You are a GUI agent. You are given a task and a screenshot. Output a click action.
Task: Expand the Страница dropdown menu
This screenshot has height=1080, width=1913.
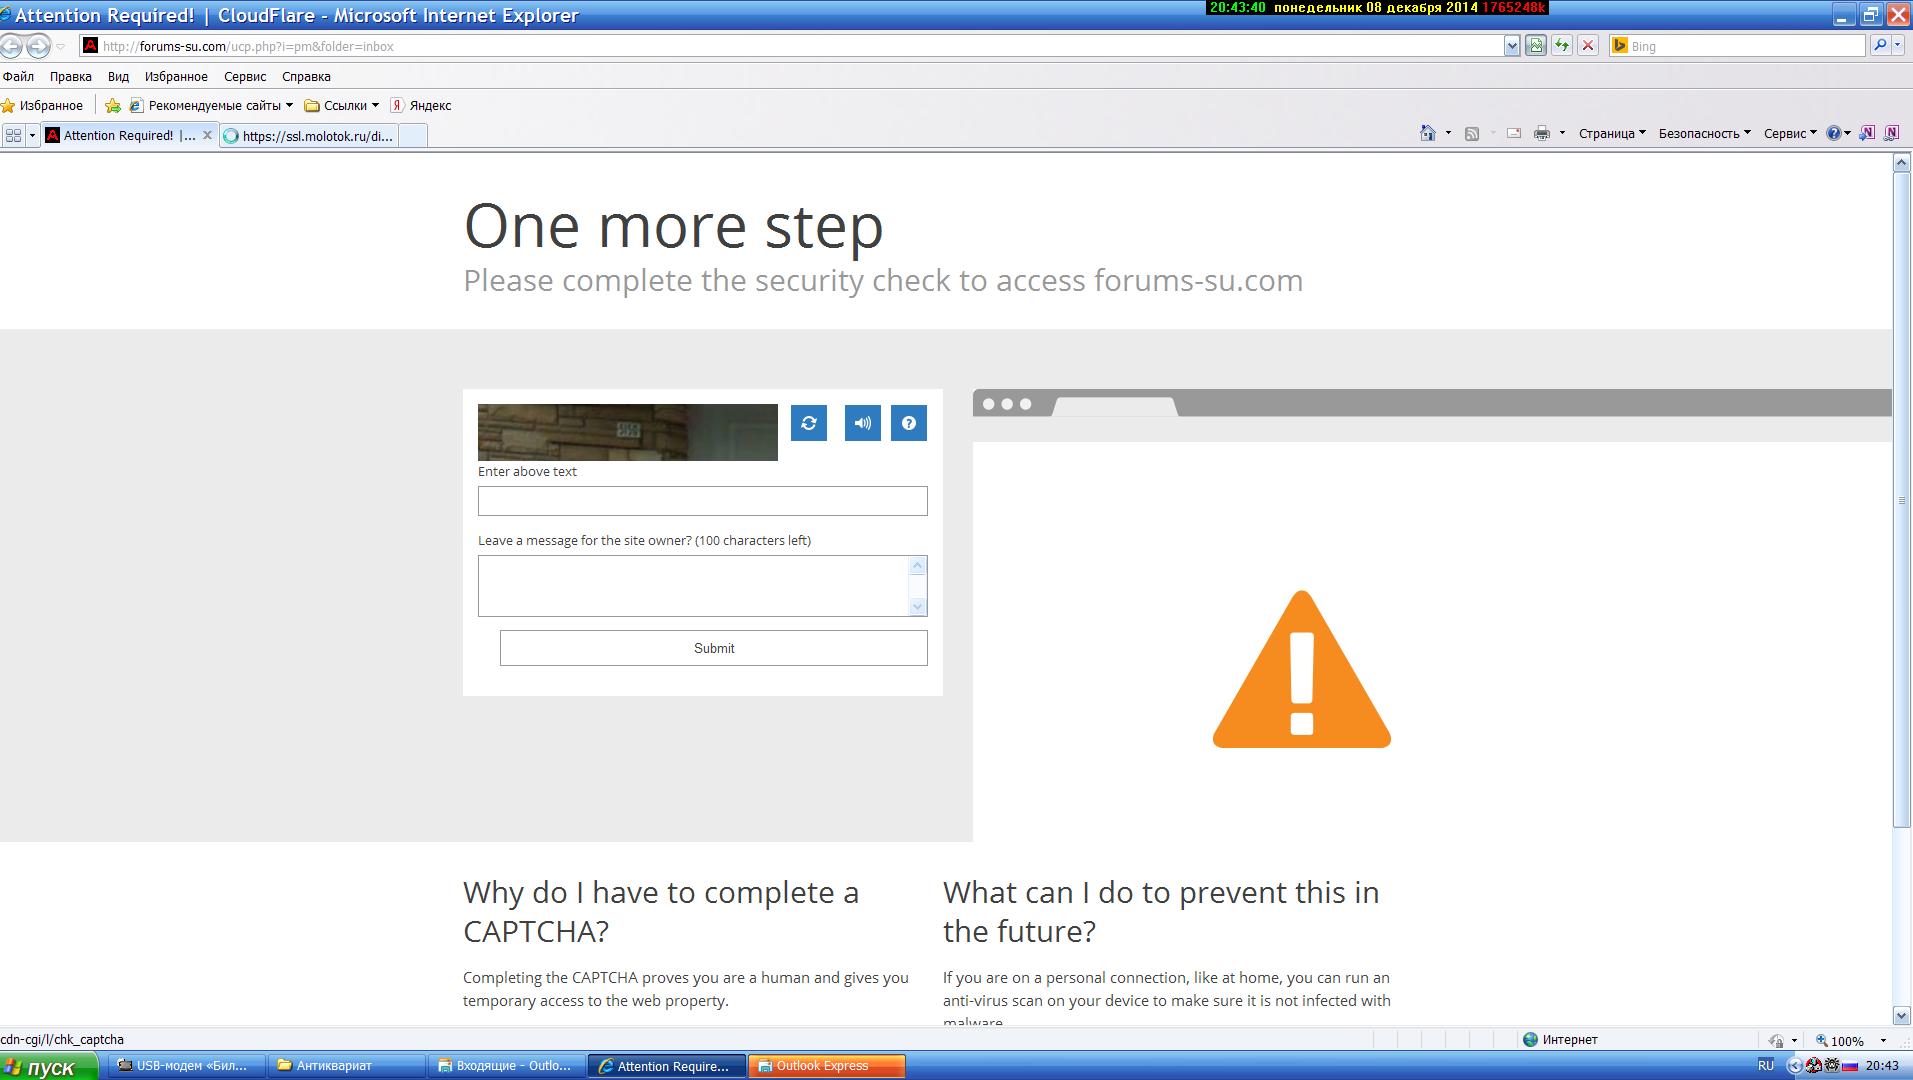coord(1611,133)
